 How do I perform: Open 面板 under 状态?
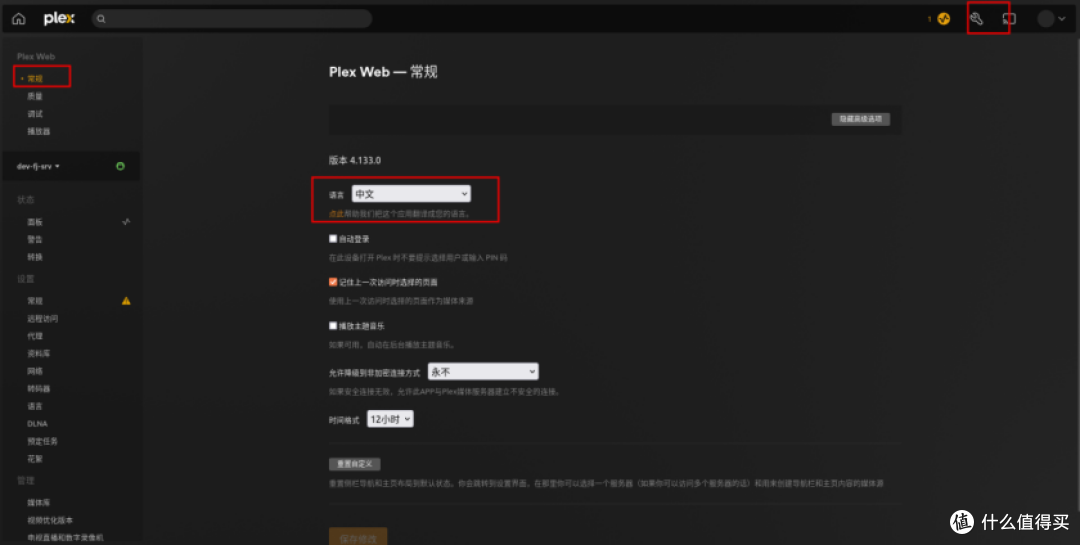coord(35,222)
